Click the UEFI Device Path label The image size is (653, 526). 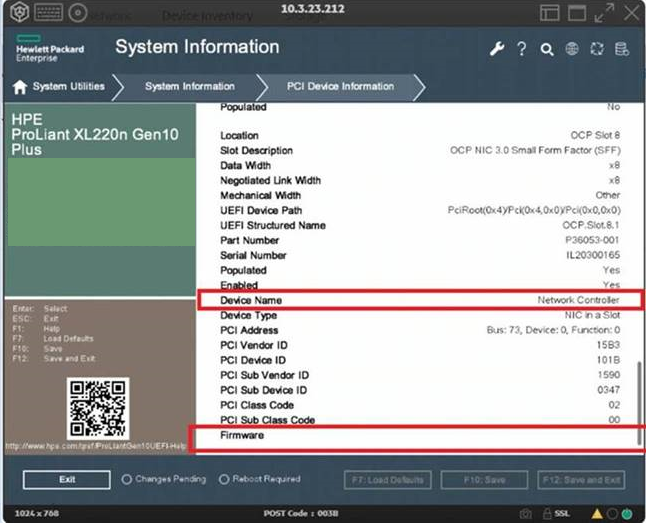(261, 211)
